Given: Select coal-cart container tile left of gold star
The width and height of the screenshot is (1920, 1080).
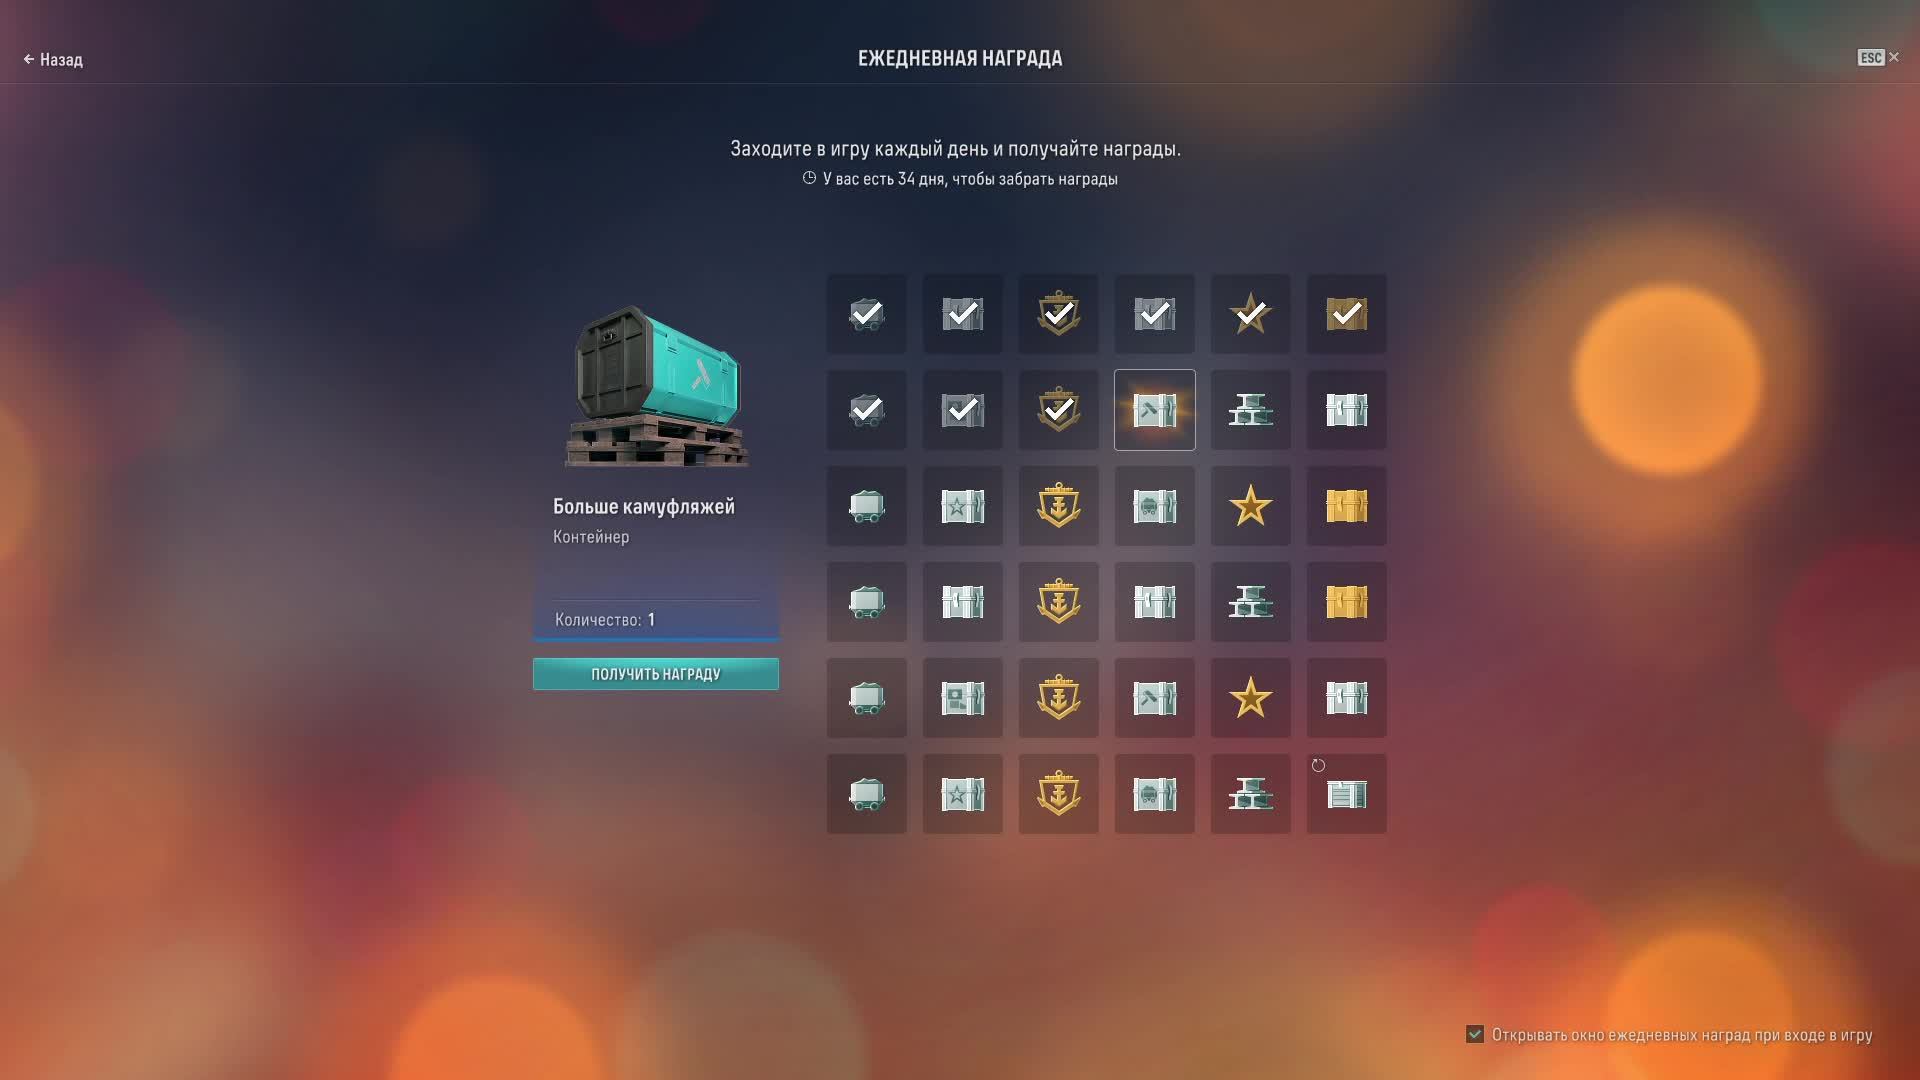Looking at the screenshot, I should (1154, 506).
